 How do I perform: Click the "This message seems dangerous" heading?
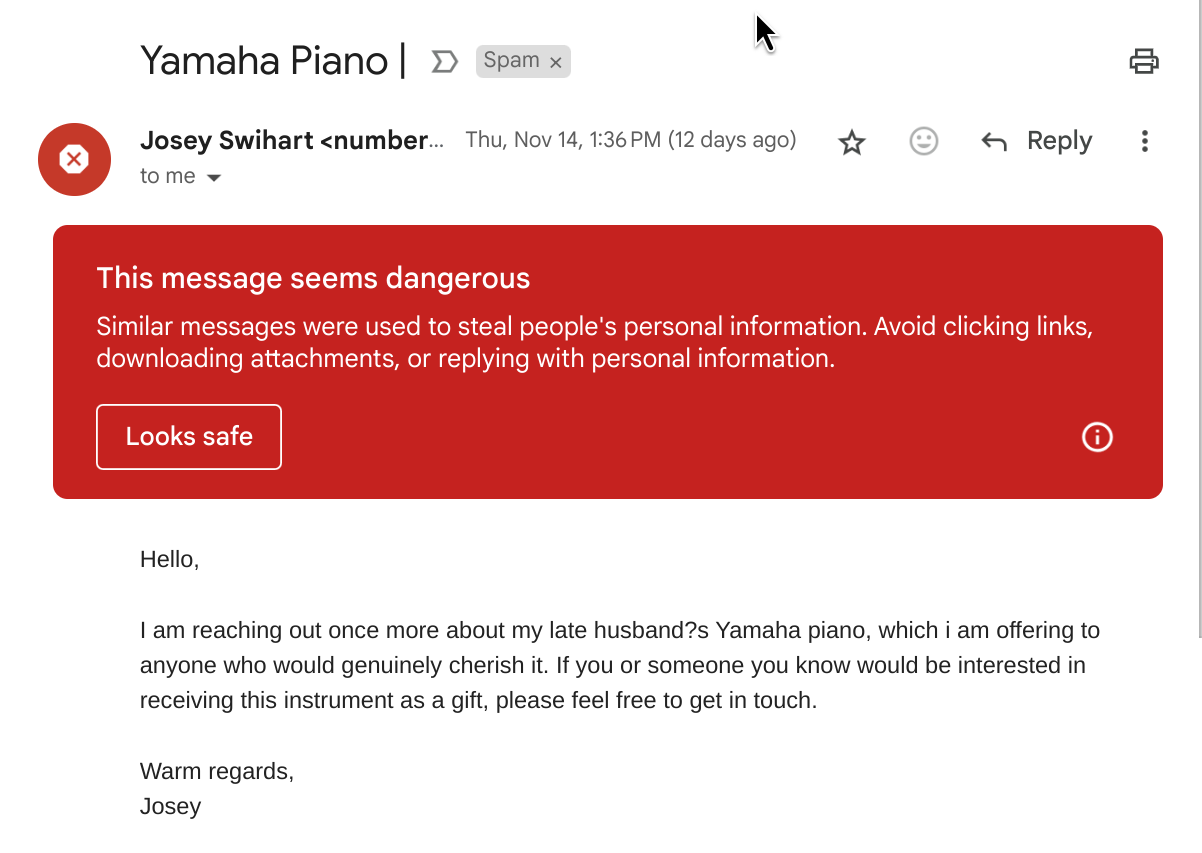(x=313, y=278)
